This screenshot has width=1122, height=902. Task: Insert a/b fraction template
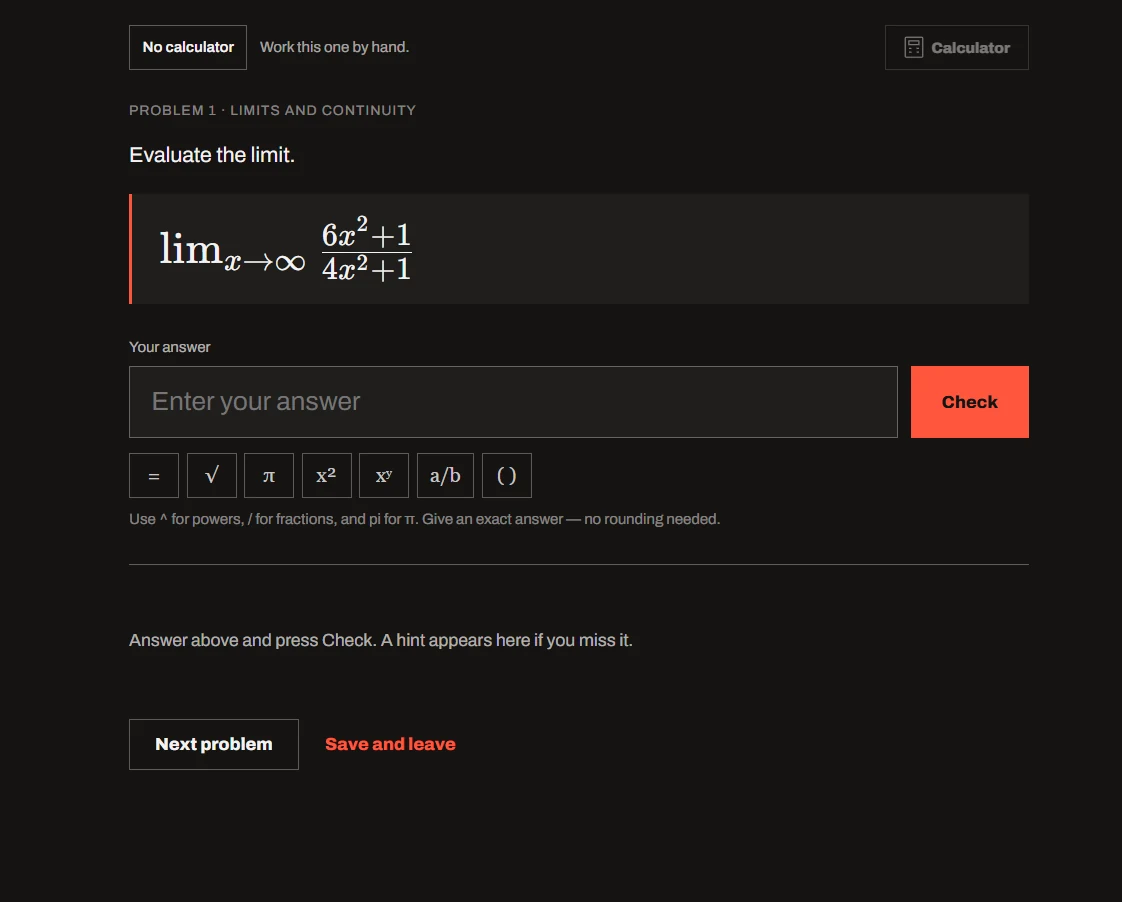pyautogui.click(x=445, y=476)
